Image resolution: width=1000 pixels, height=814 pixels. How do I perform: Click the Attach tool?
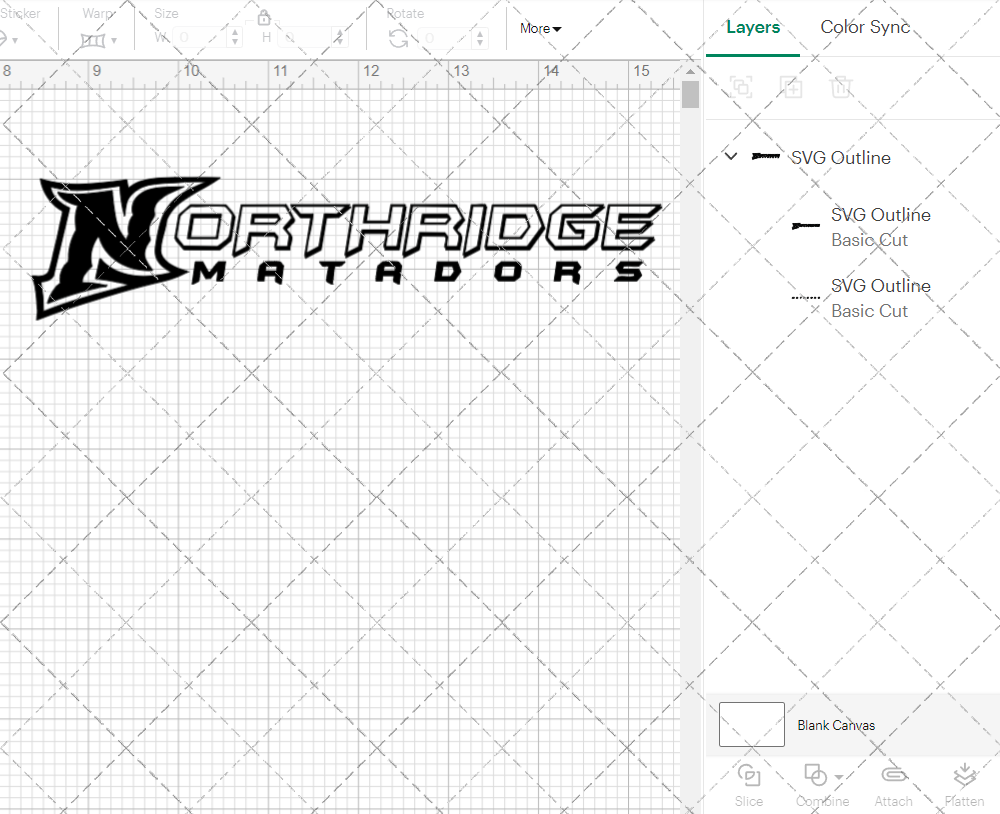coord(893,785)
